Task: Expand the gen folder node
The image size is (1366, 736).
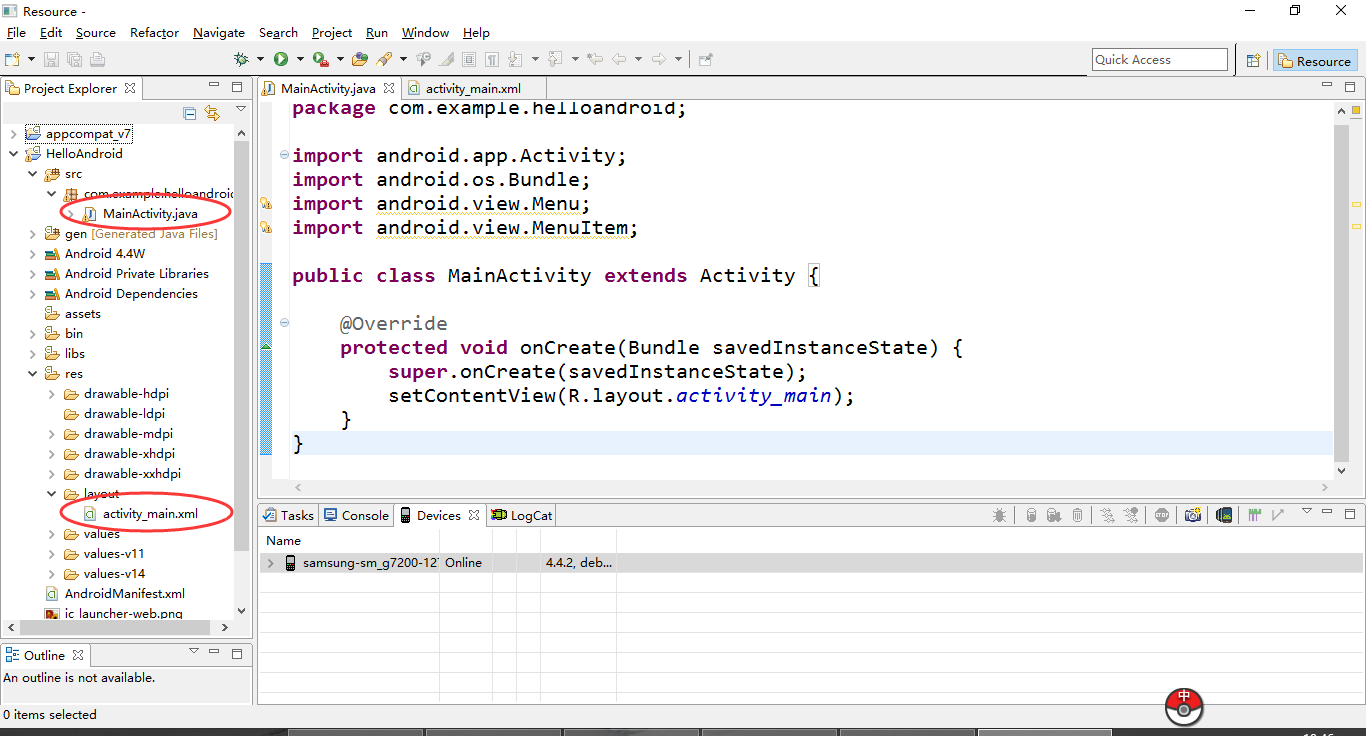Action: point(33,234)
